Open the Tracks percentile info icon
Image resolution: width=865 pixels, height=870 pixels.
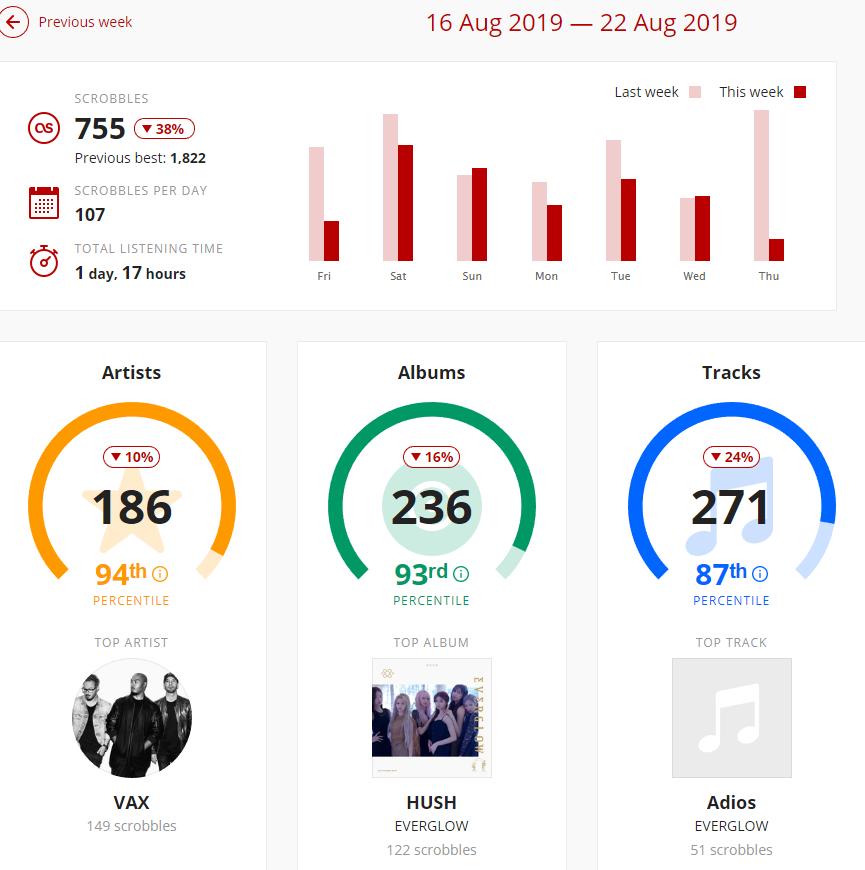click(760, 574)
